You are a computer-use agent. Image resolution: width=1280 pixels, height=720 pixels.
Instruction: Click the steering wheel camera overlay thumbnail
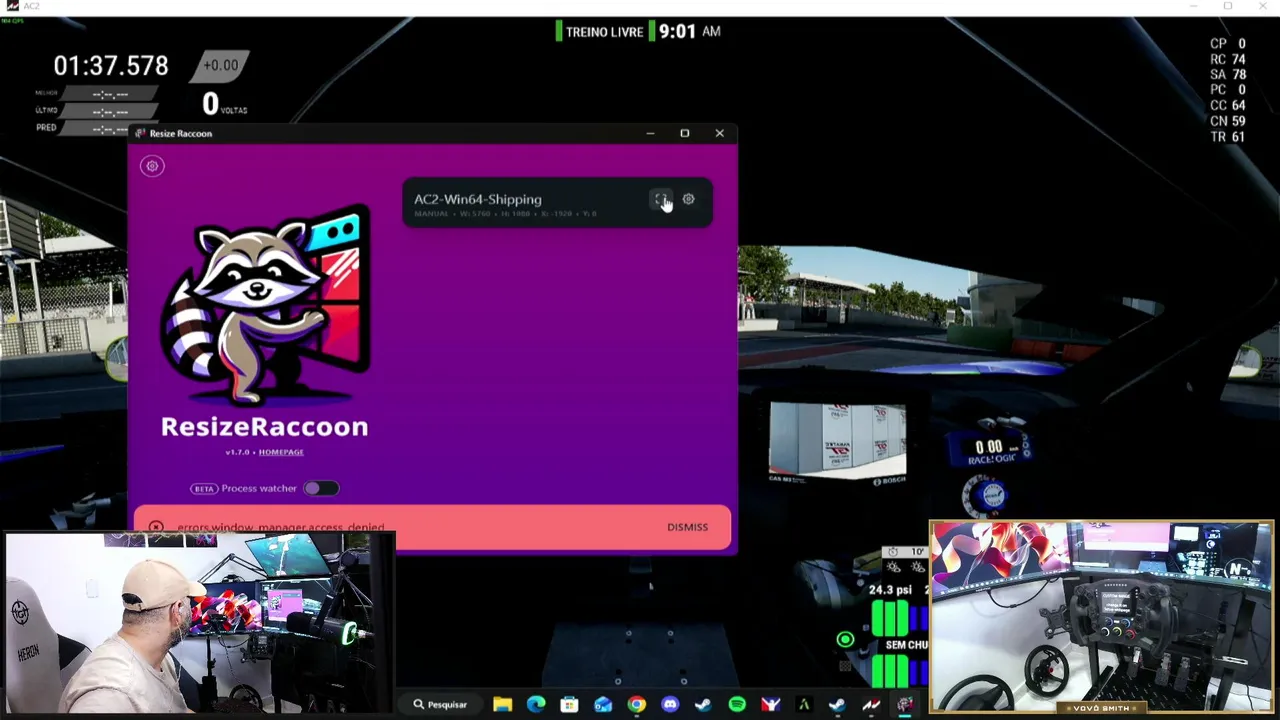[1101, 617]
